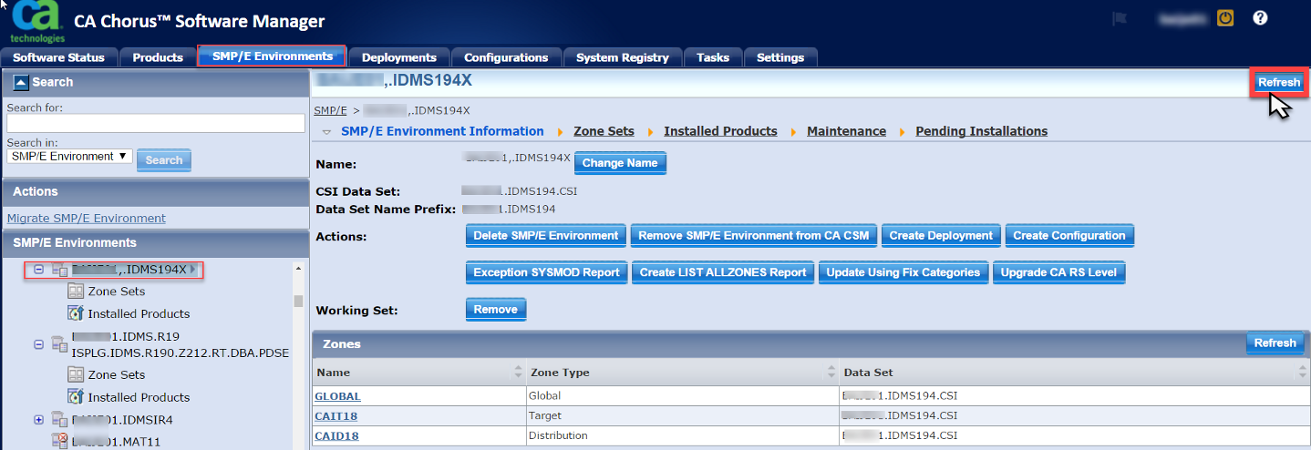Select the SMP/E Environments tab

click(272, 57)
